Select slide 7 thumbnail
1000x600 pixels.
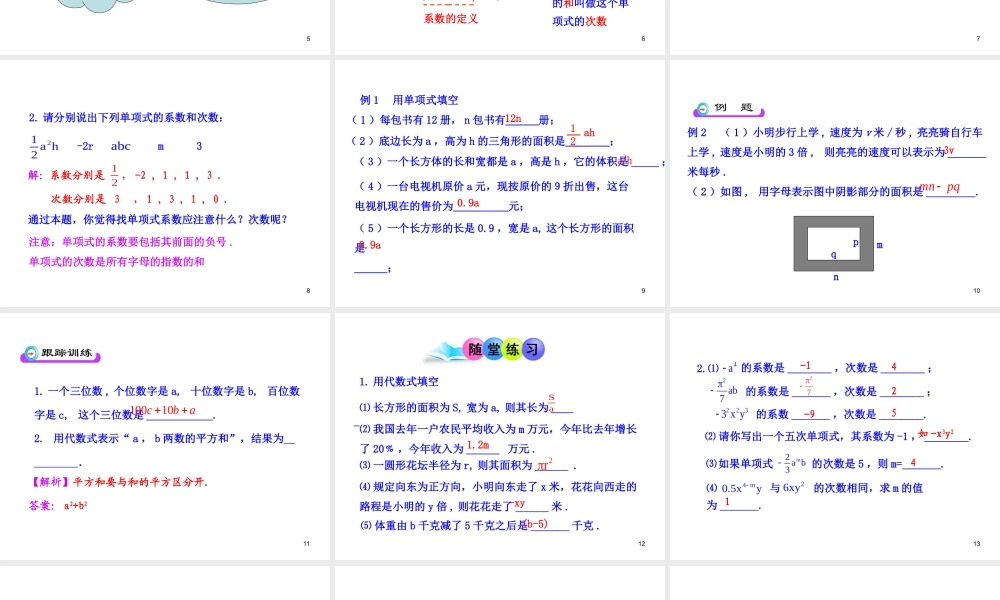click(833, 27)
